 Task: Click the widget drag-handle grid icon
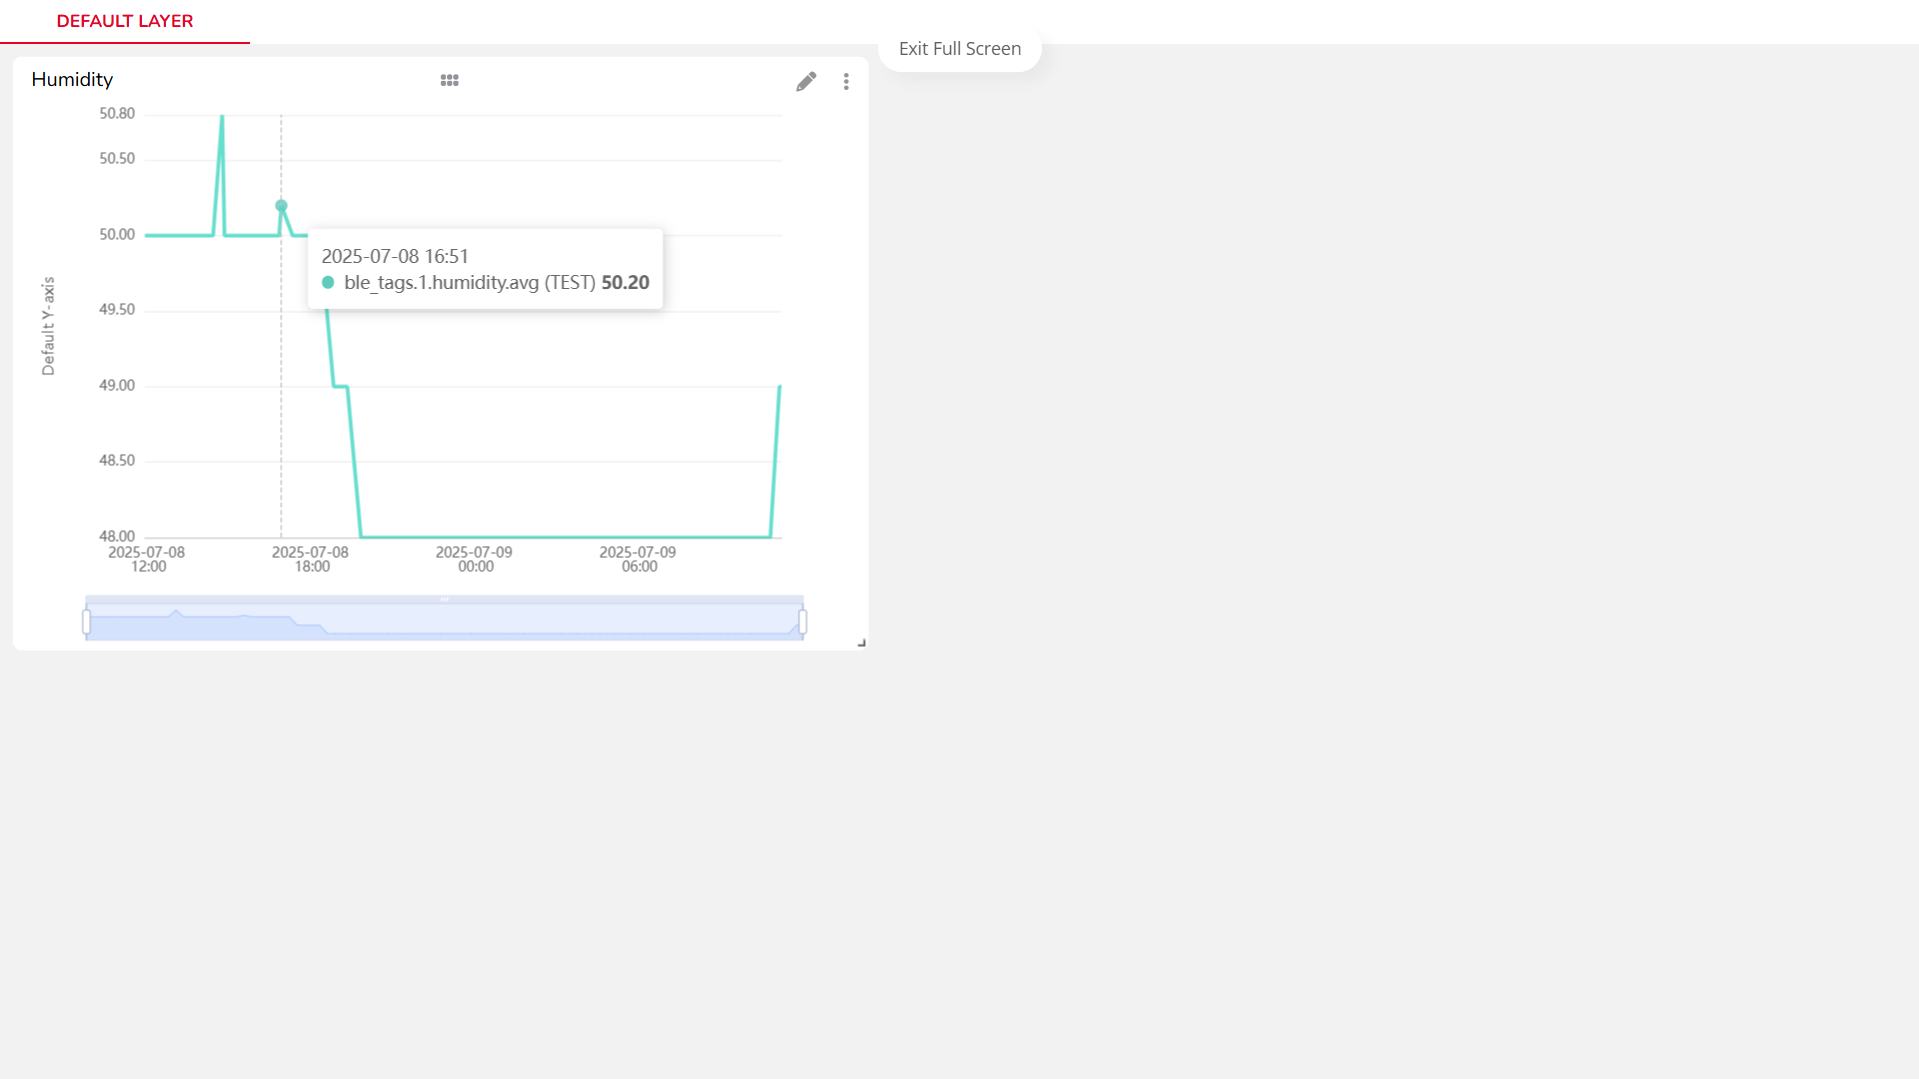pos(449,80)
